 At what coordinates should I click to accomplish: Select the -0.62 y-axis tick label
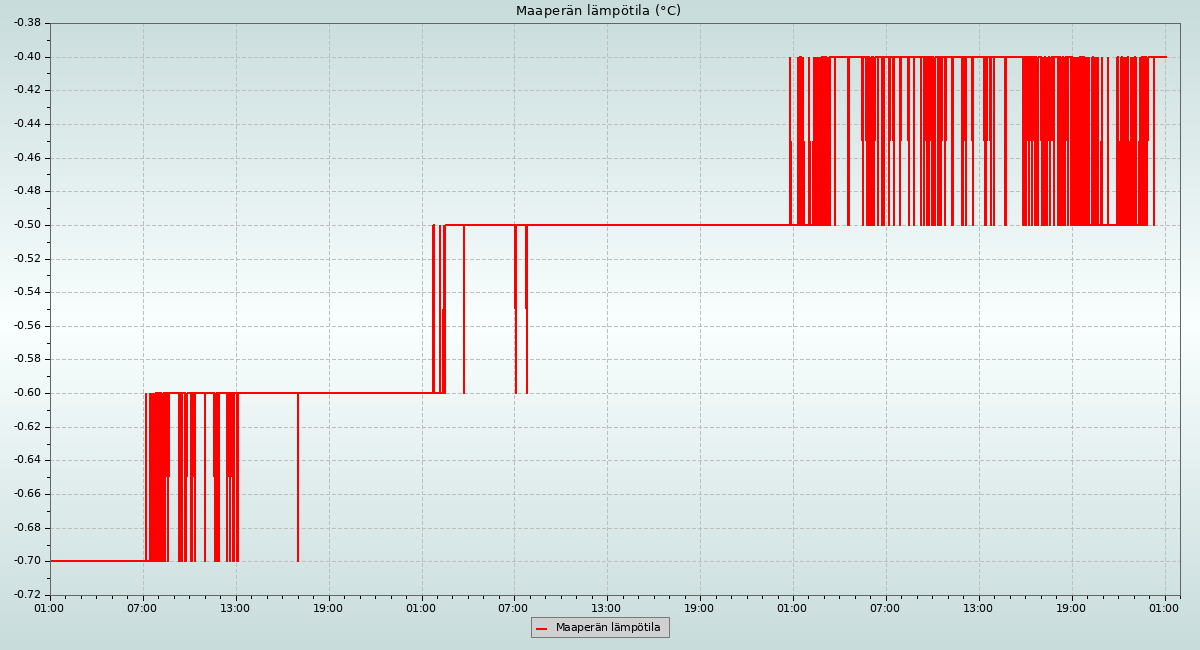tap(28, 426)
